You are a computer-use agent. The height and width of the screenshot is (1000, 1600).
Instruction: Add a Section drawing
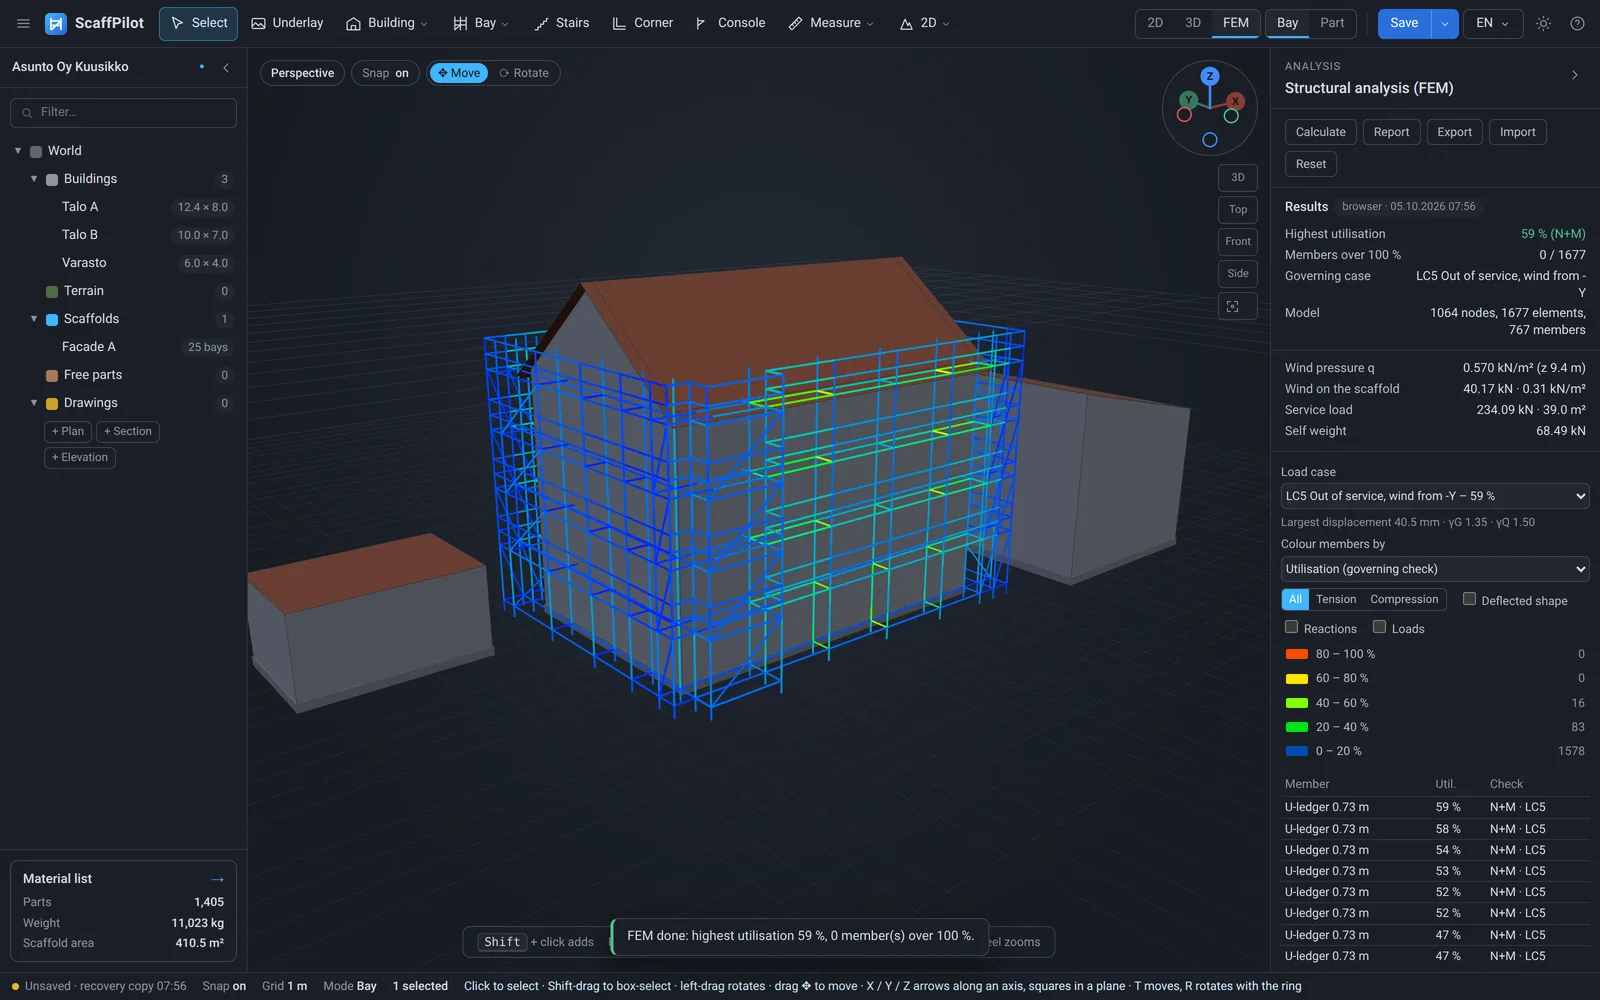click(x=128, y=431)
